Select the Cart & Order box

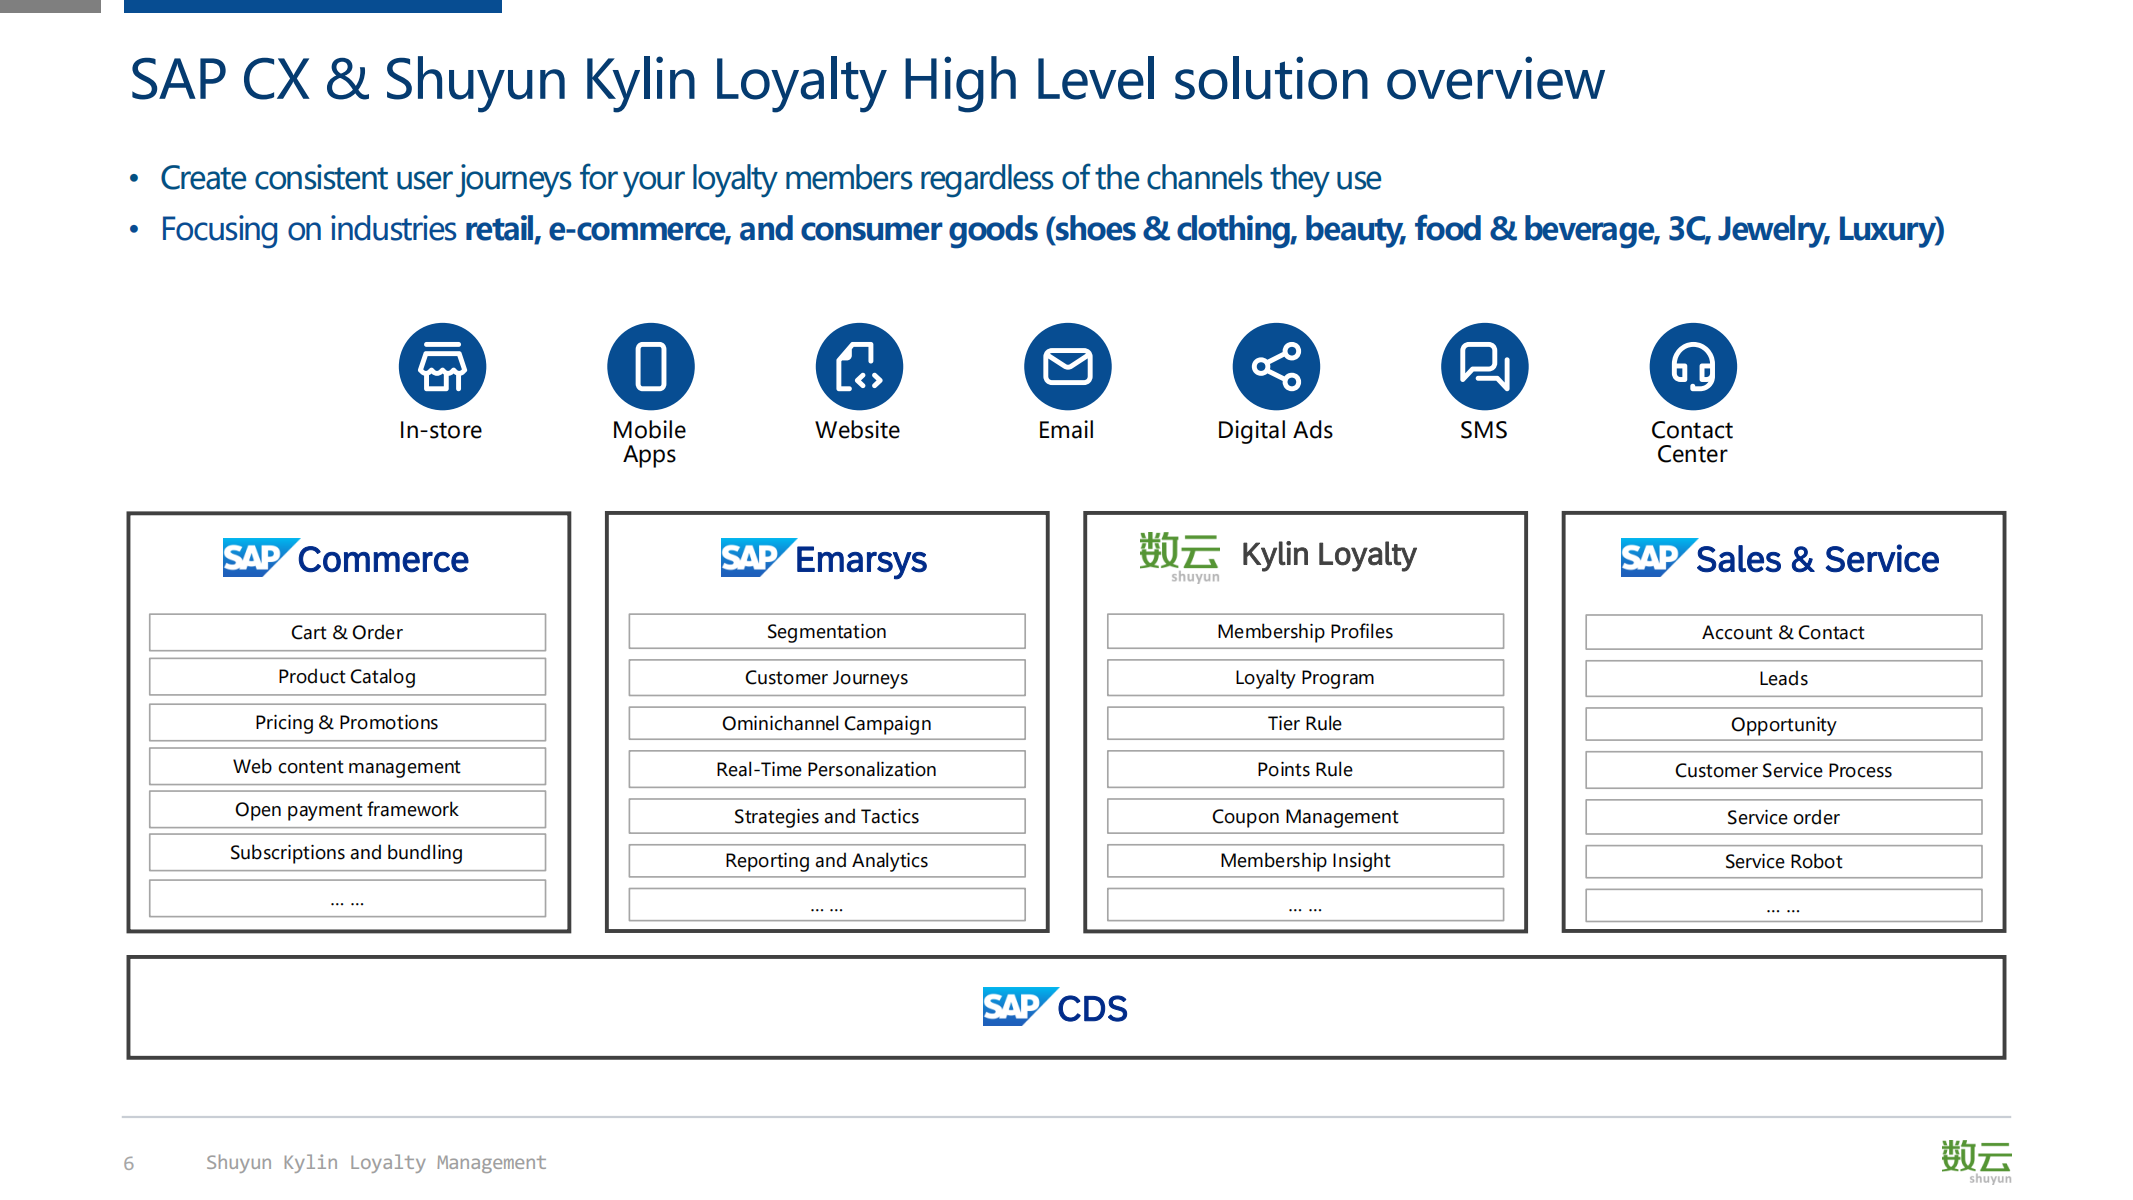347,632
